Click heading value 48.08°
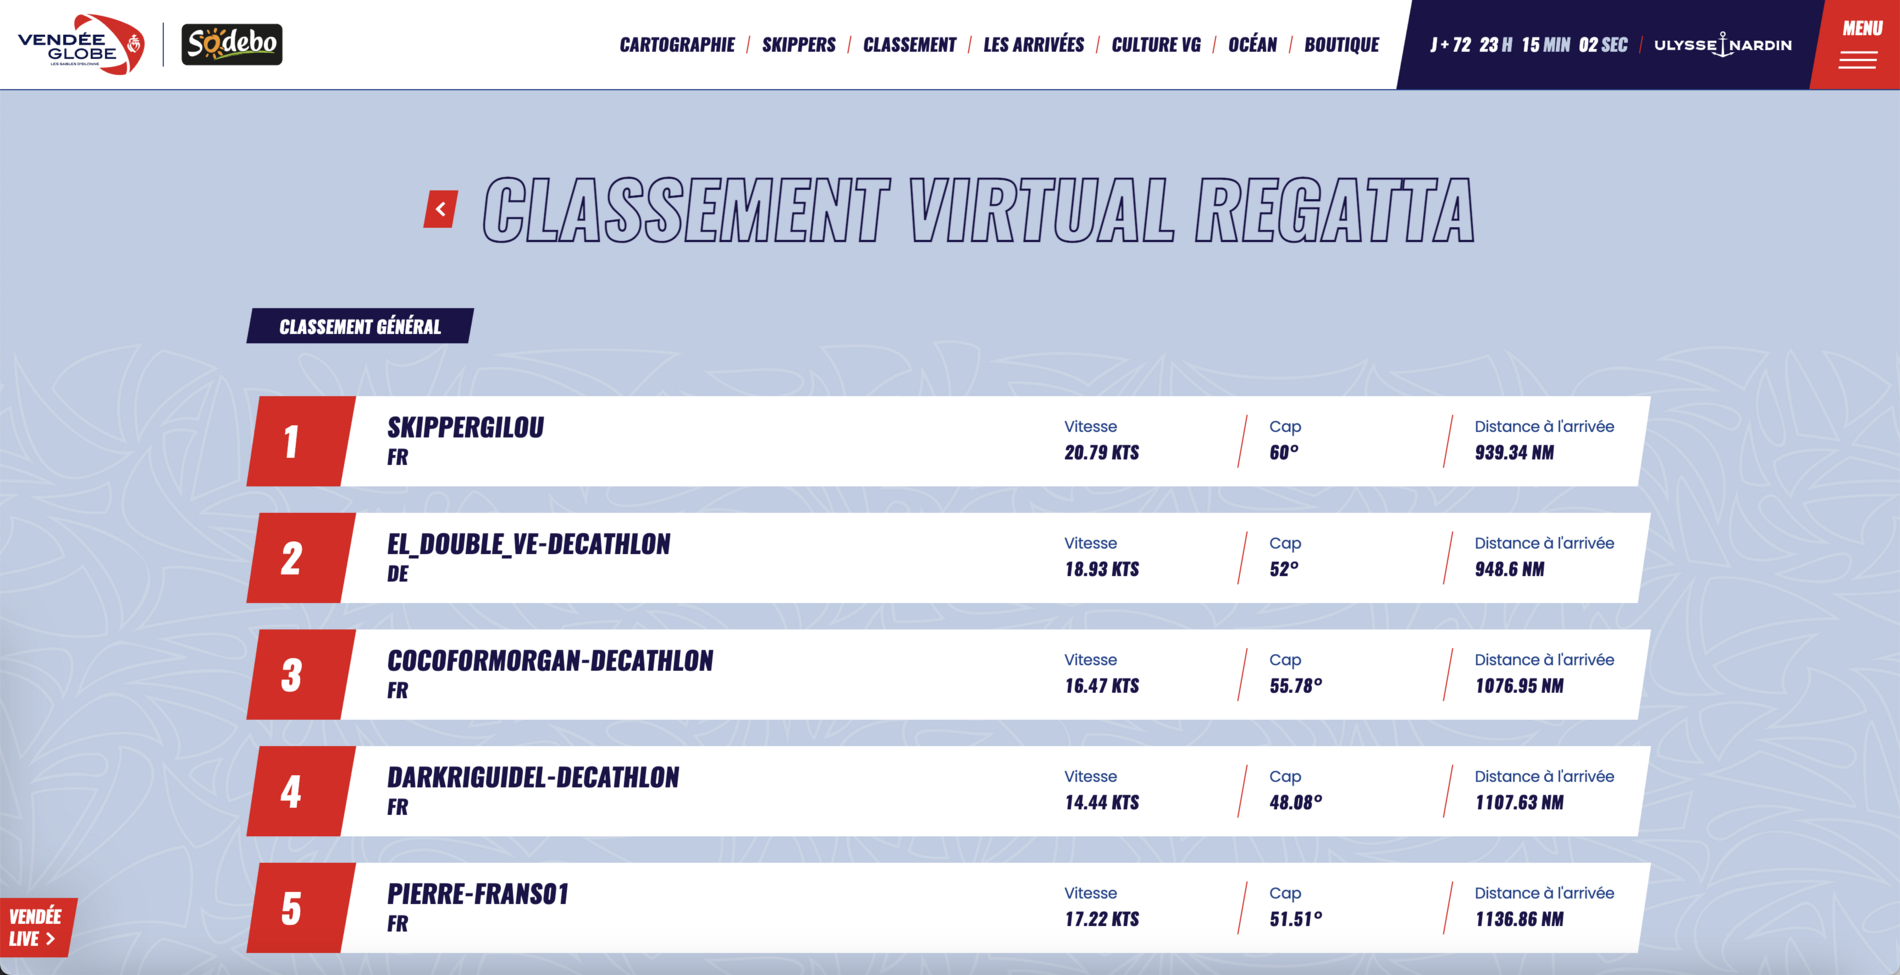This screenshot has width=1900, height=975. [x=1296, y=803]
